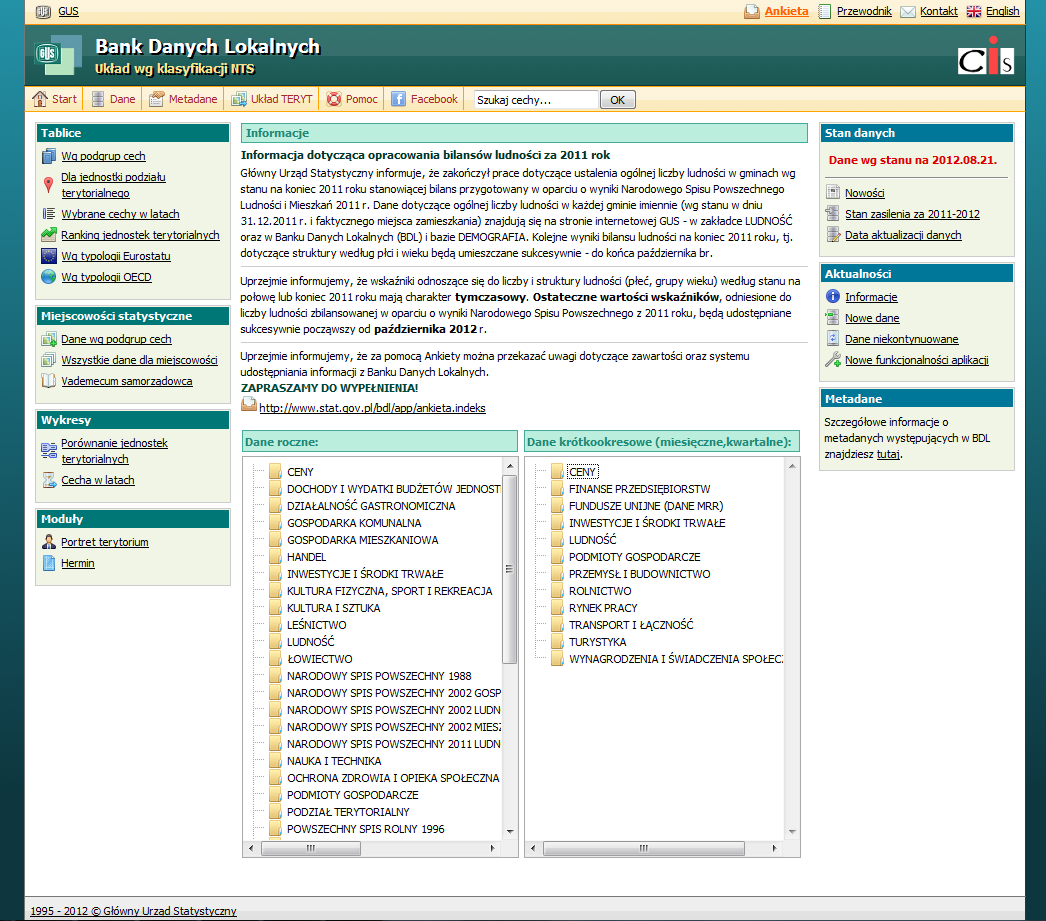
Task: Click the icon beside Wg podgrup cech
Action: 49,156
